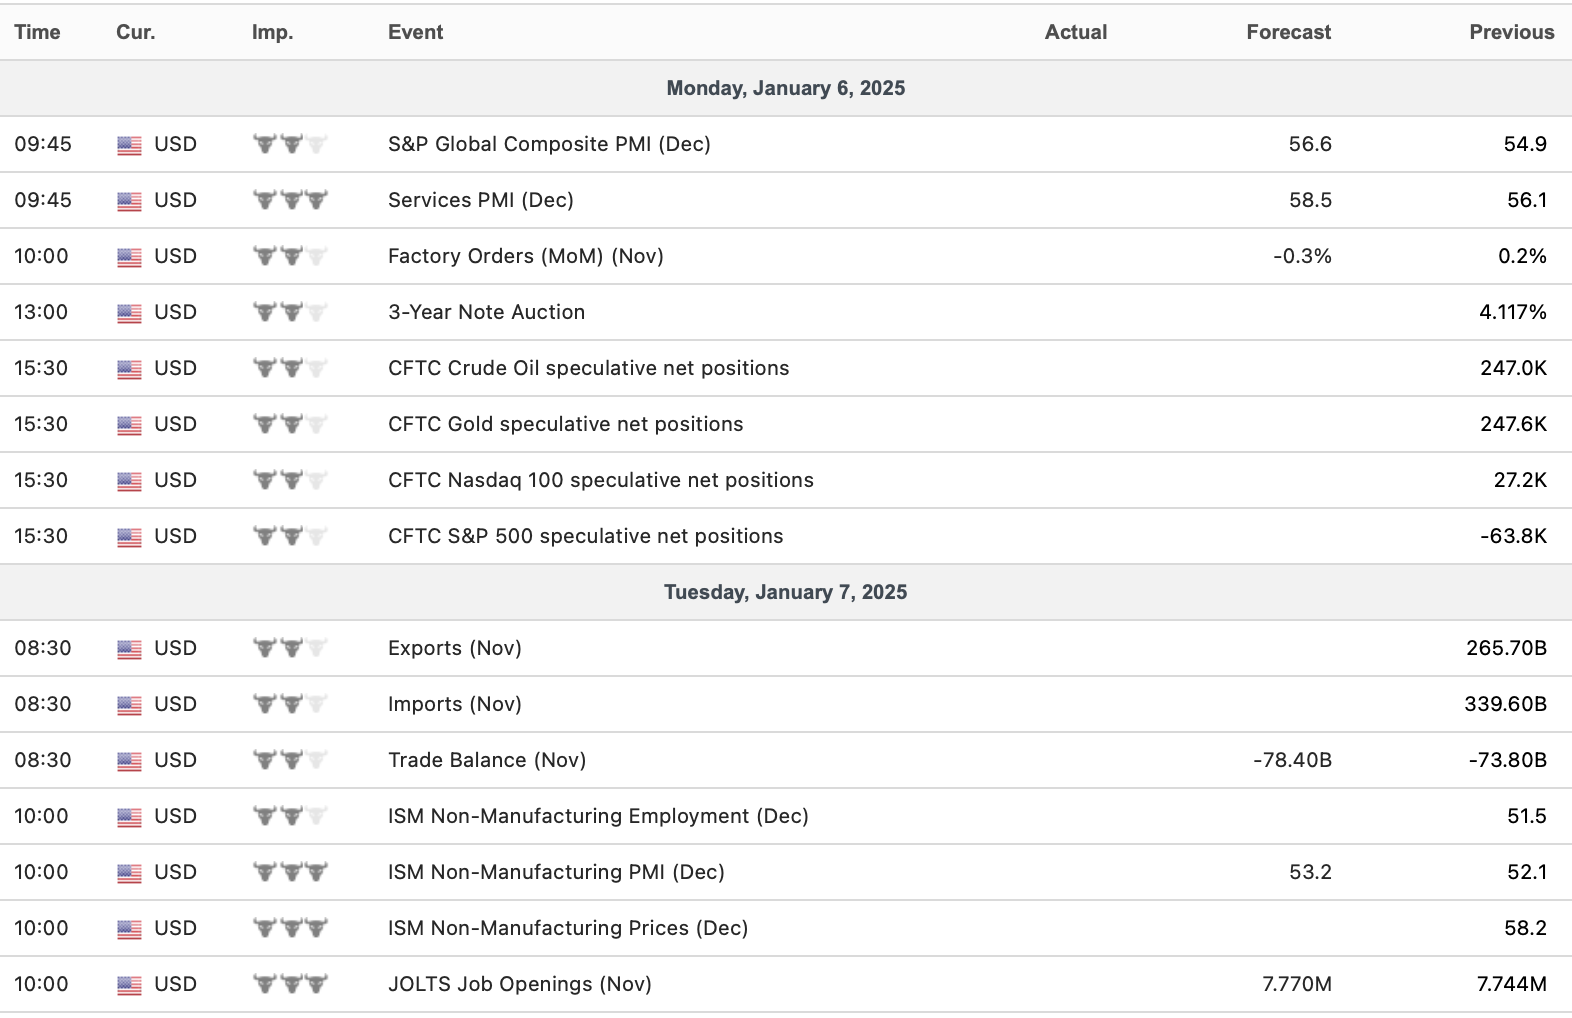Open CFTC Crude Oil speculative net positions
This screenshot has width=1572, height=1018.
click(x=588, y=368)
